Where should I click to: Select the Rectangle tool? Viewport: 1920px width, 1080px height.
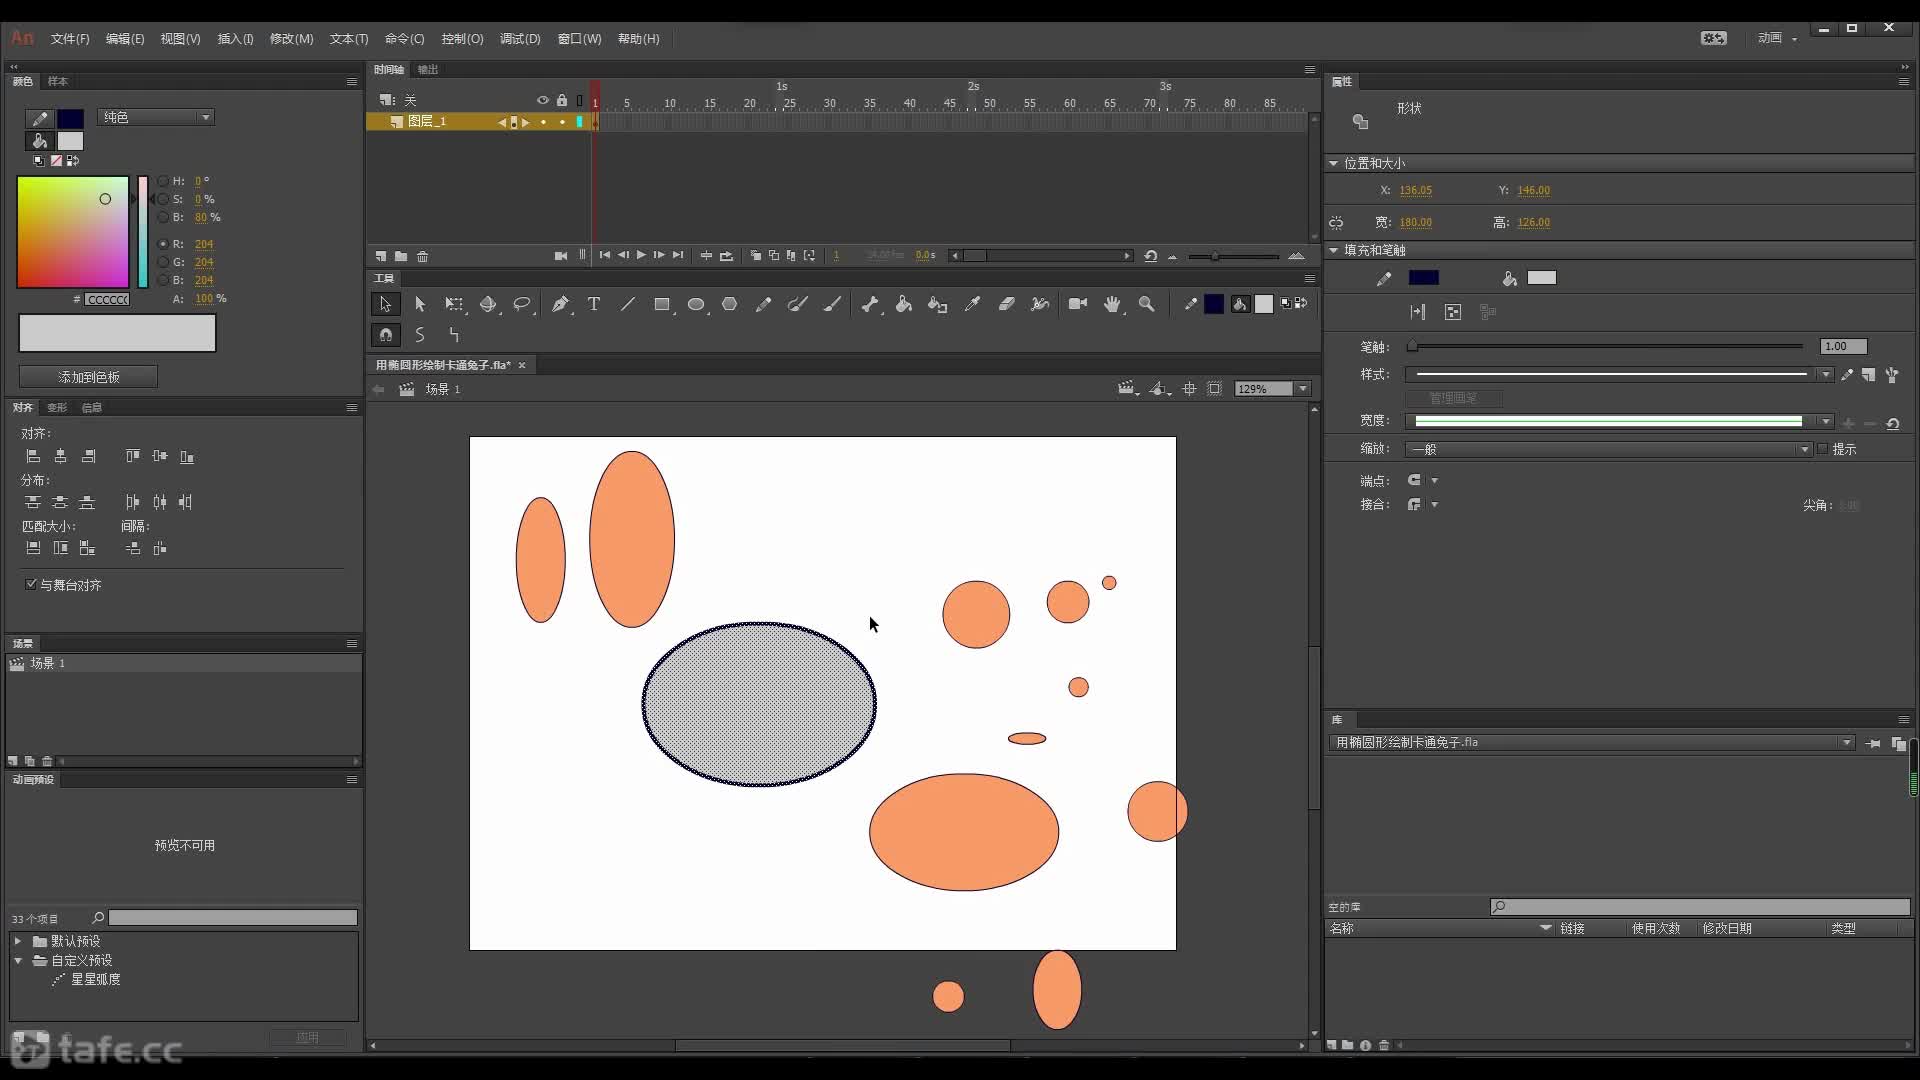(662, 304)
